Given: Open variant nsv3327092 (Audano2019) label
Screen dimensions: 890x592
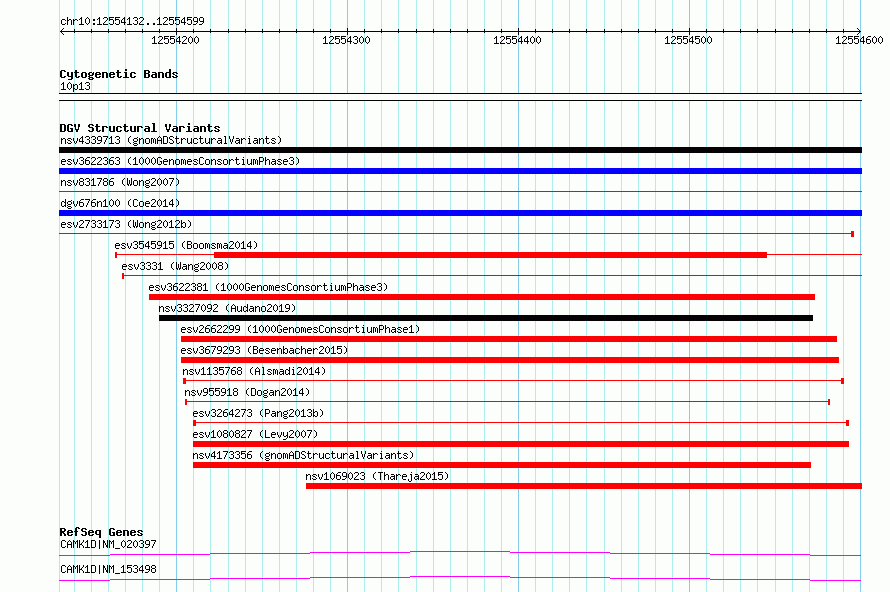Looking at the screenshot, I should point(227,308).
